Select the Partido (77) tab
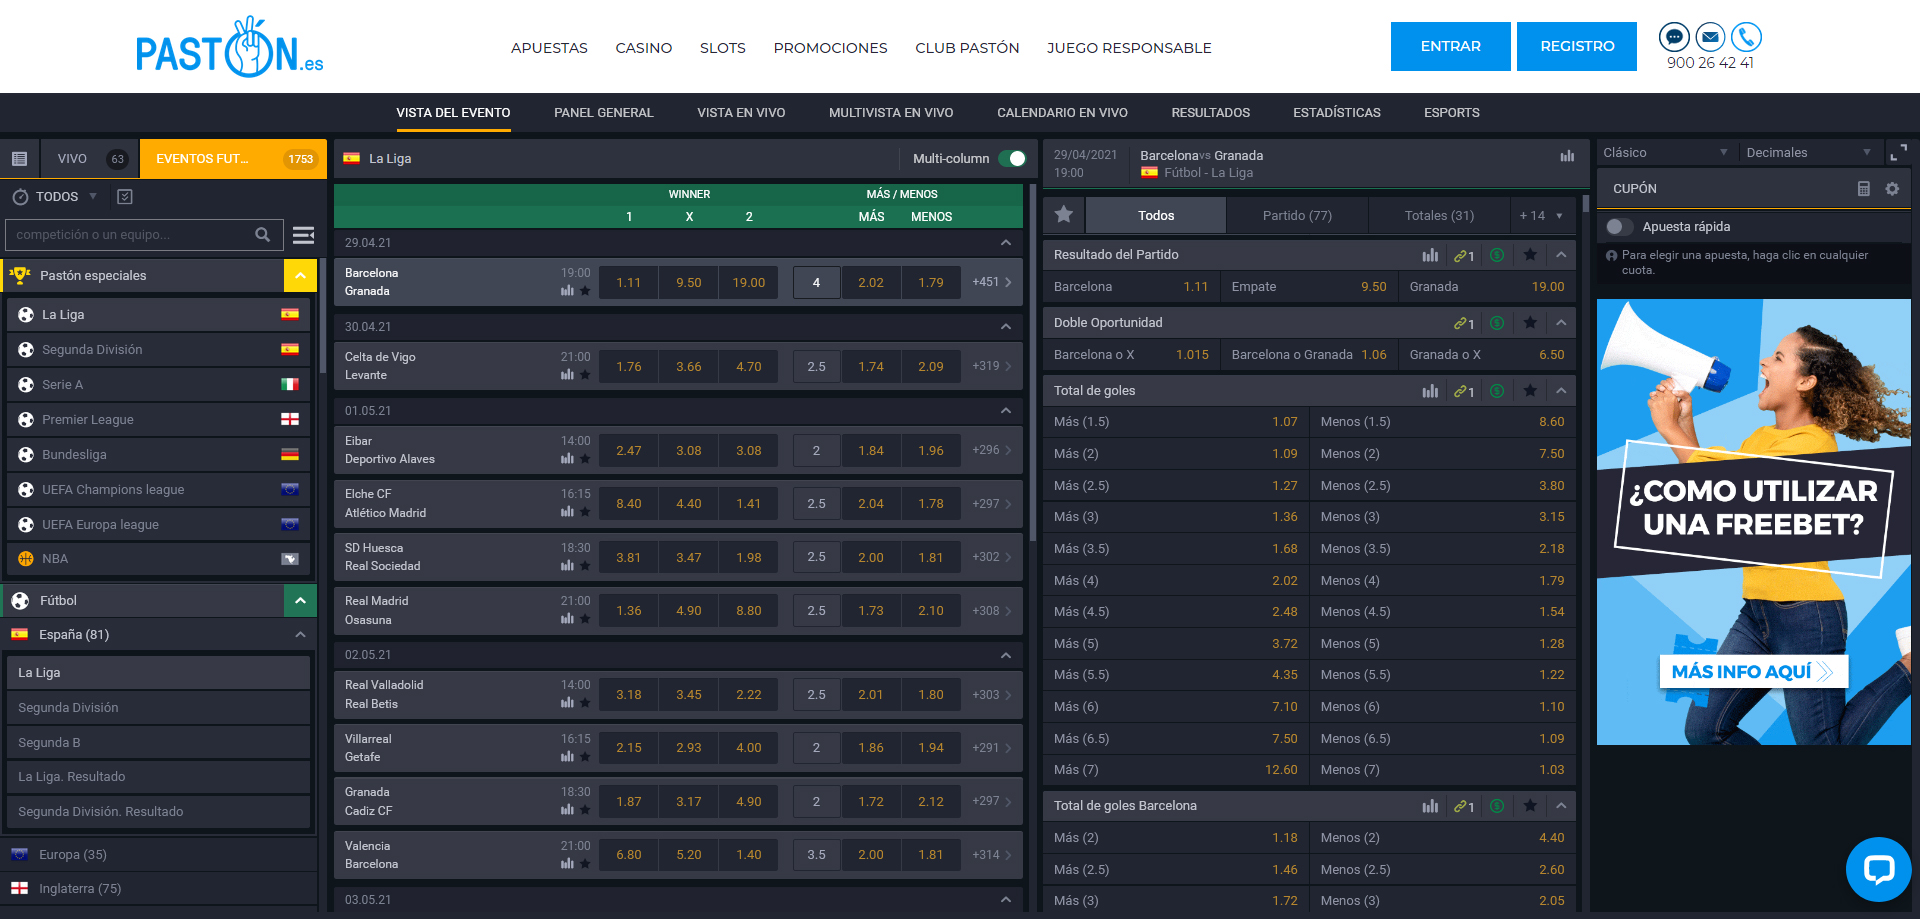 tap(1297, 215)
